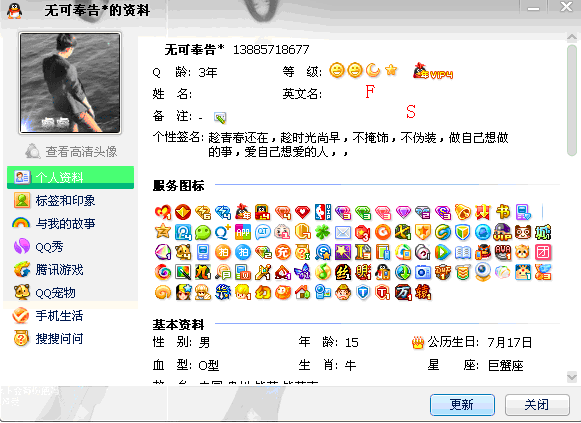Click the webcam service icon
Screen dimensions: 581x423
coord(483,272)
